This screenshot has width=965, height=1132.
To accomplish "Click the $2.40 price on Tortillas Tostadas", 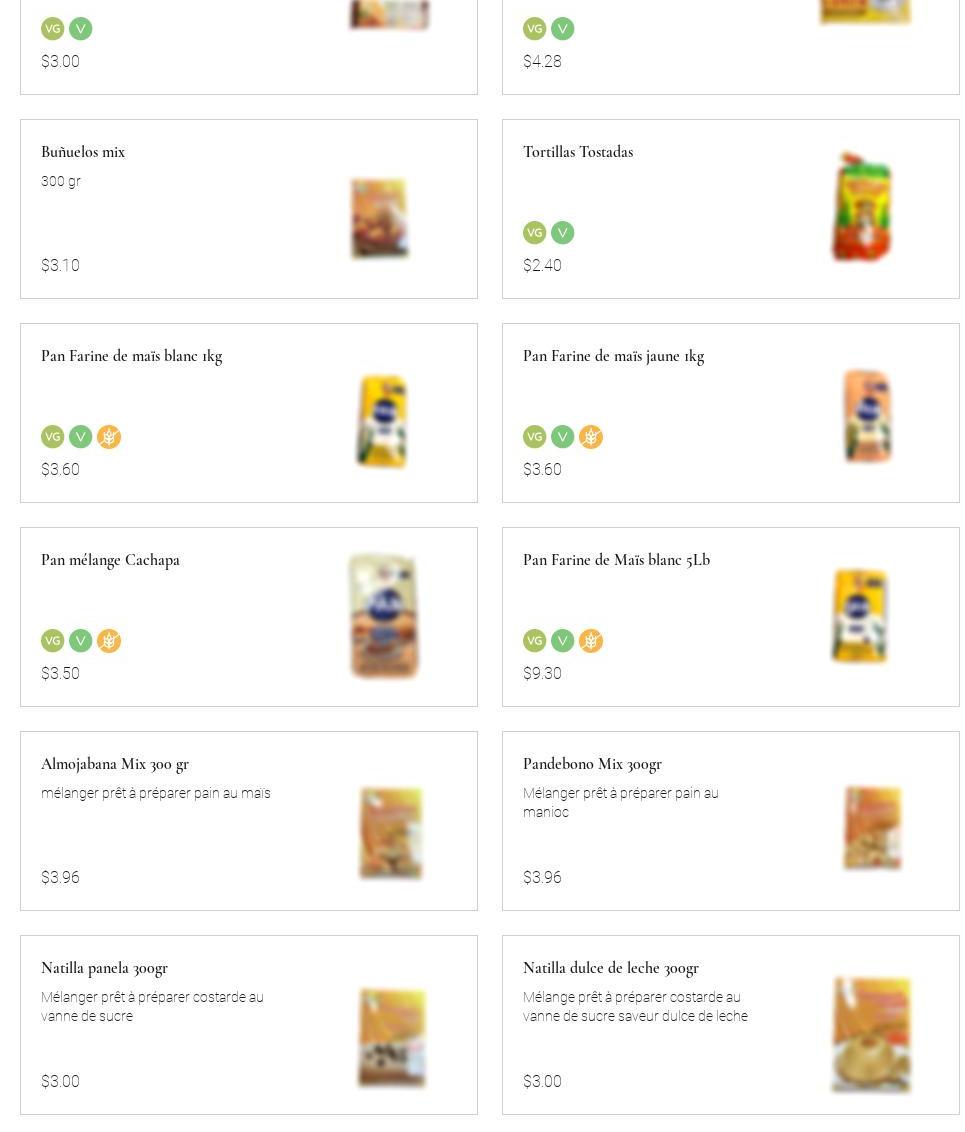I will coord(542,265).
